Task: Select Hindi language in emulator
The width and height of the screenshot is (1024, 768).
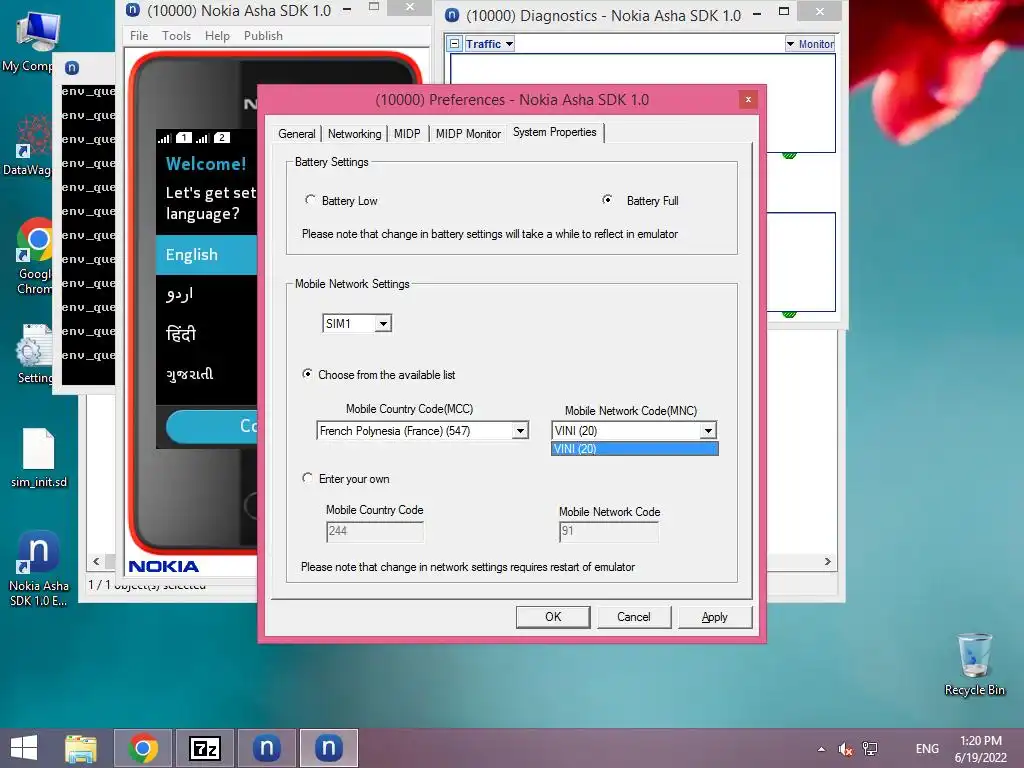Action: click(x=206, y=334)
